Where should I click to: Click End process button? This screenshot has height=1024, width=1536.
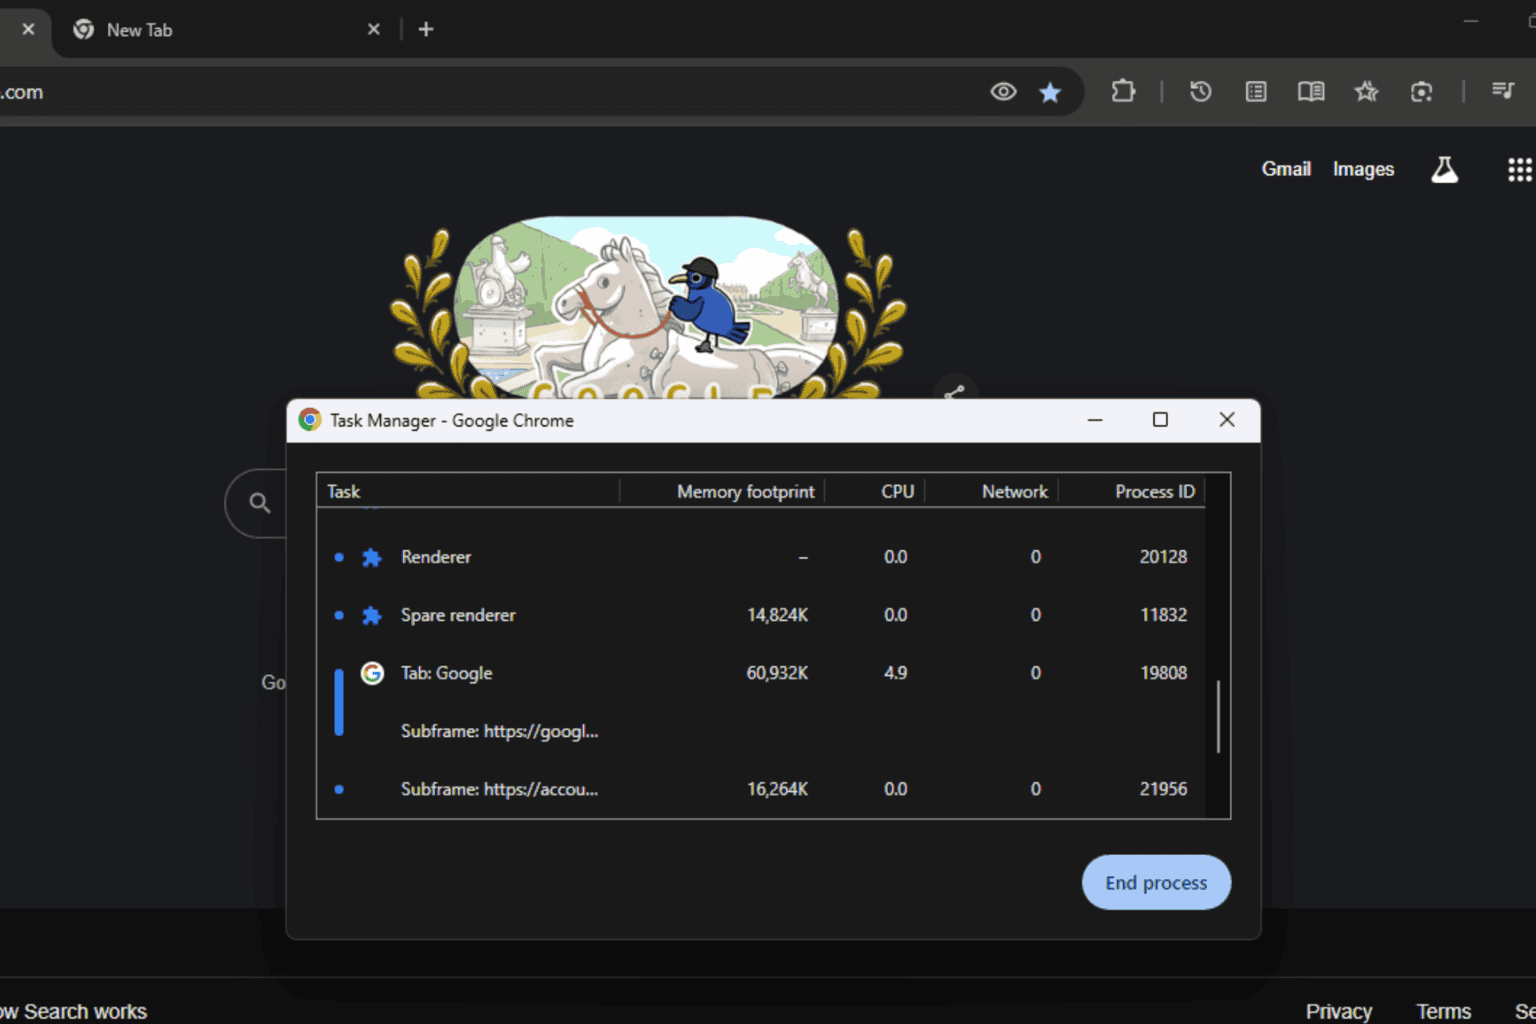point(1156,882)
